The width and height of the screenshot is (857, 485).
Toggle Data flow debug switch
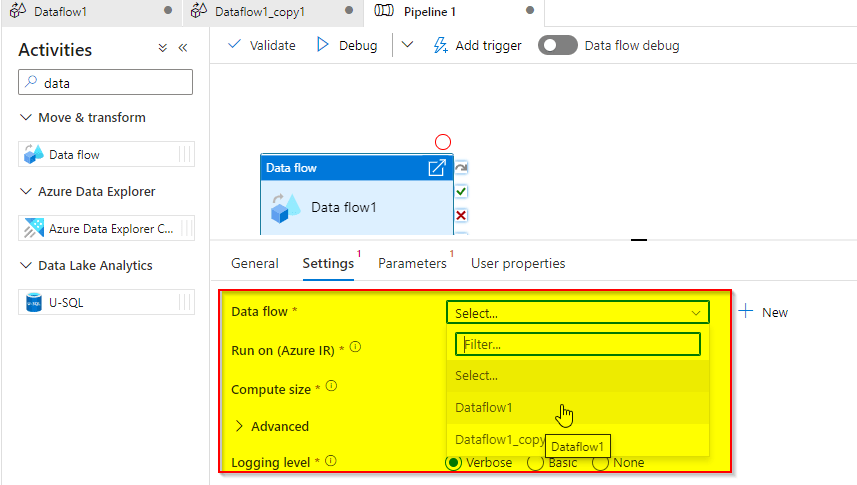click(x=557, y=45)
